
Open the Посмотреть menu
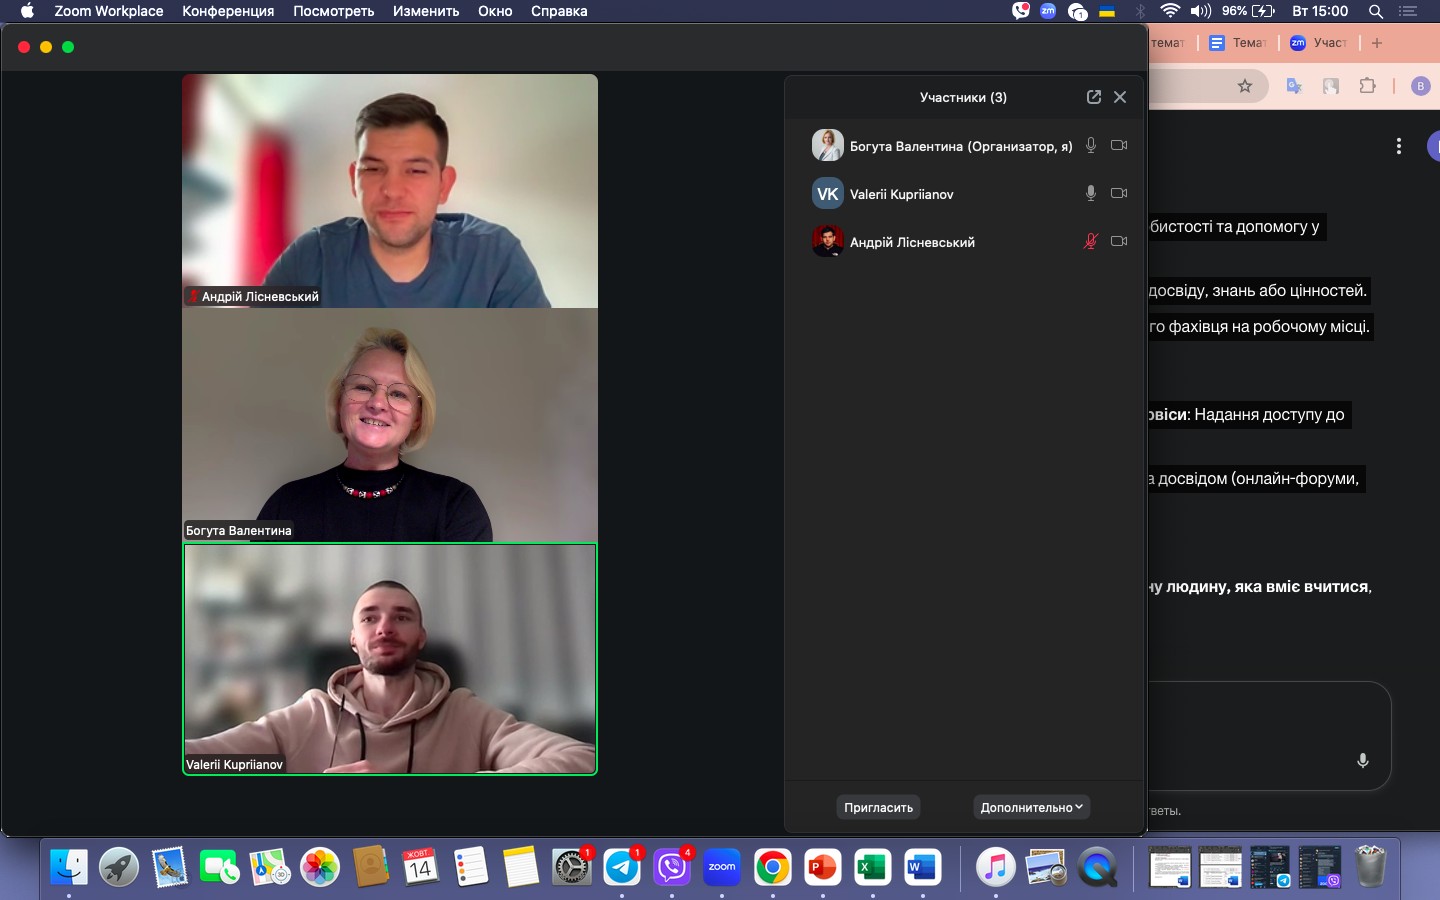(333, 11)
